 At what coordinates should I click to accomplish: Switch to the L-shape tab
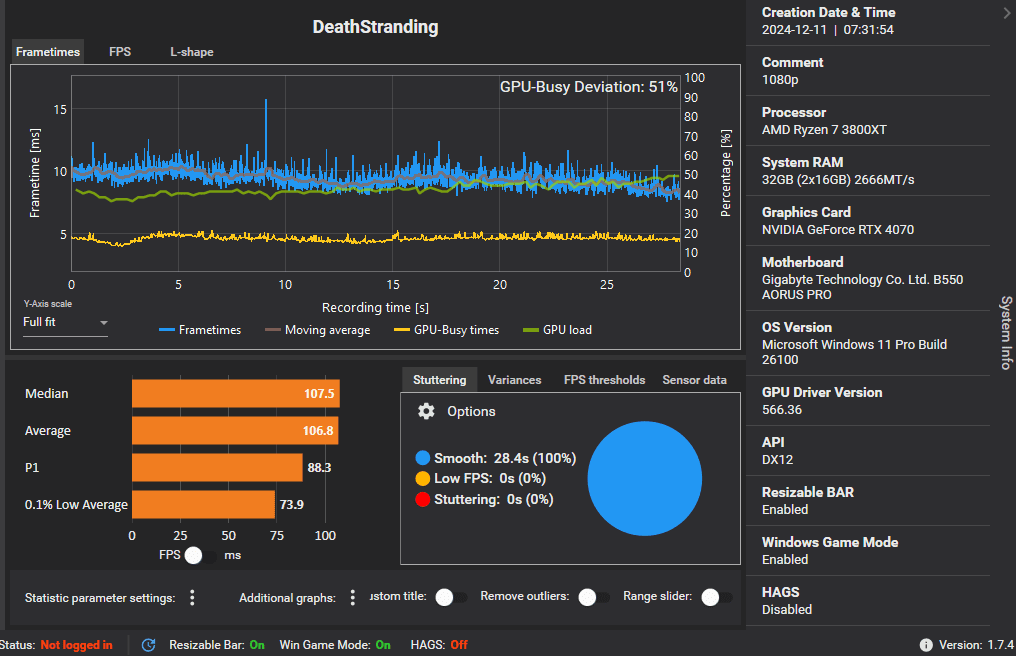tap(192, 52)
